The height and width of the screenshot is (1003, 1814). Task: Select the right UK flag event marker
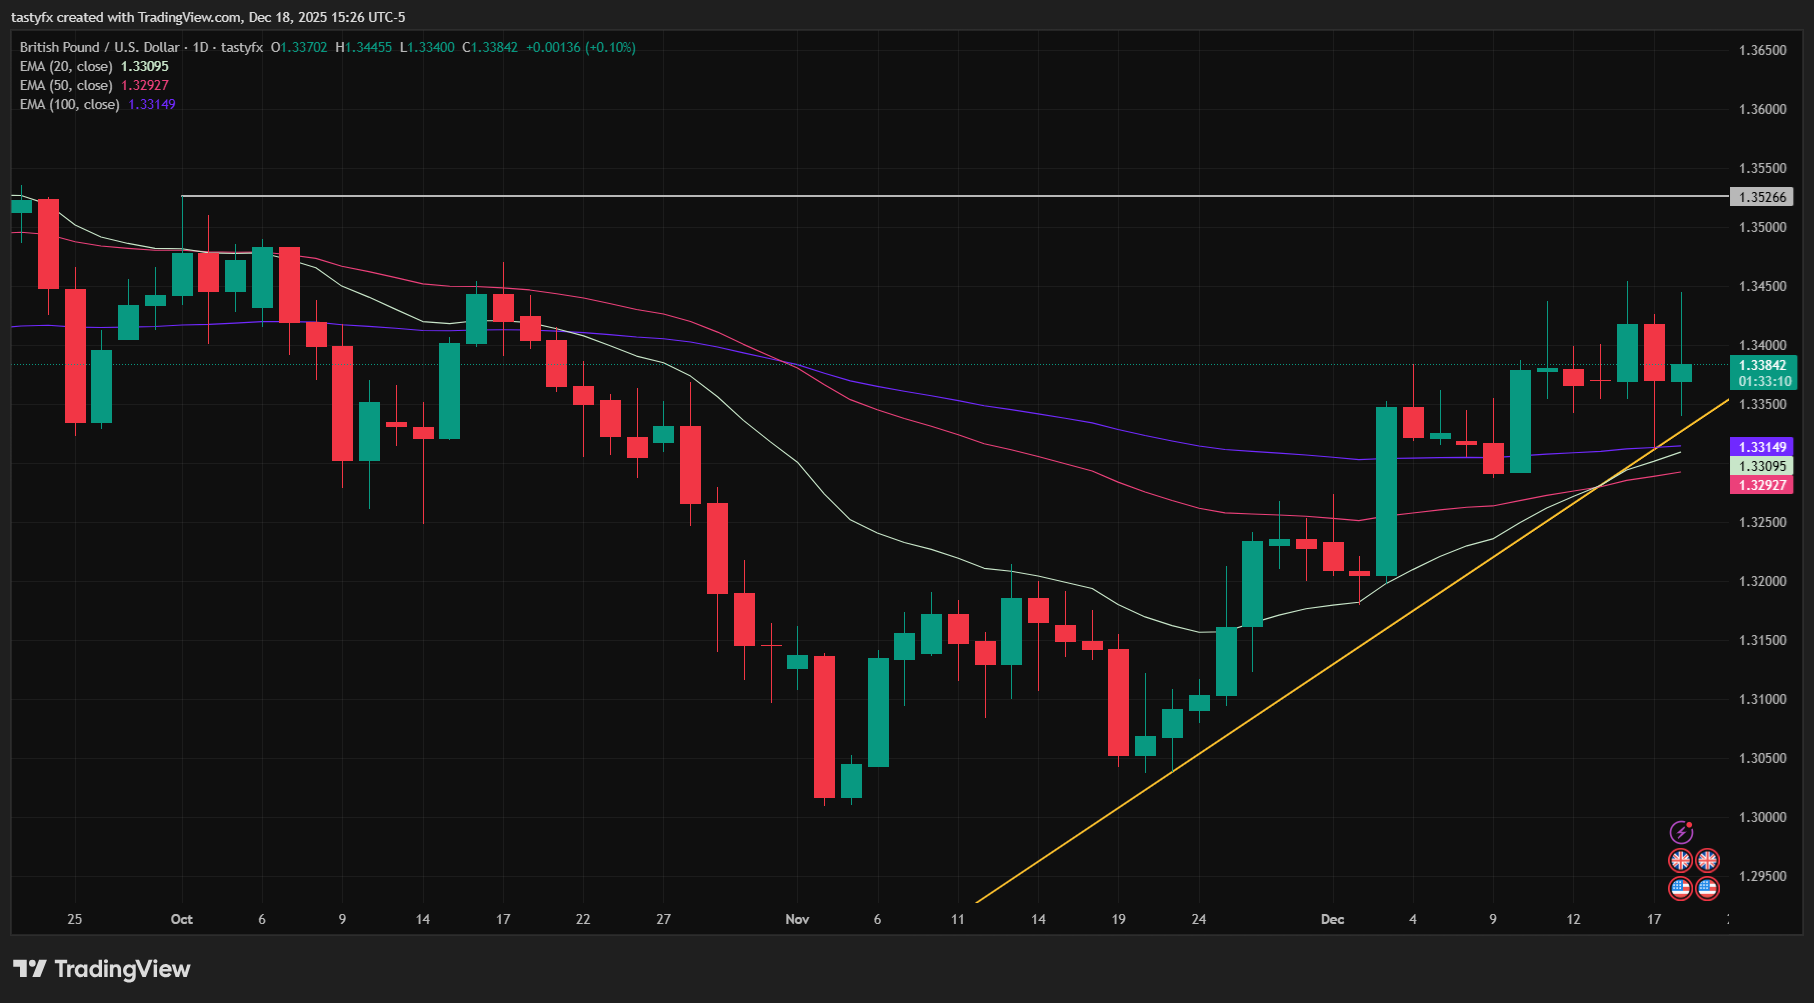(x=1708, y=859)
